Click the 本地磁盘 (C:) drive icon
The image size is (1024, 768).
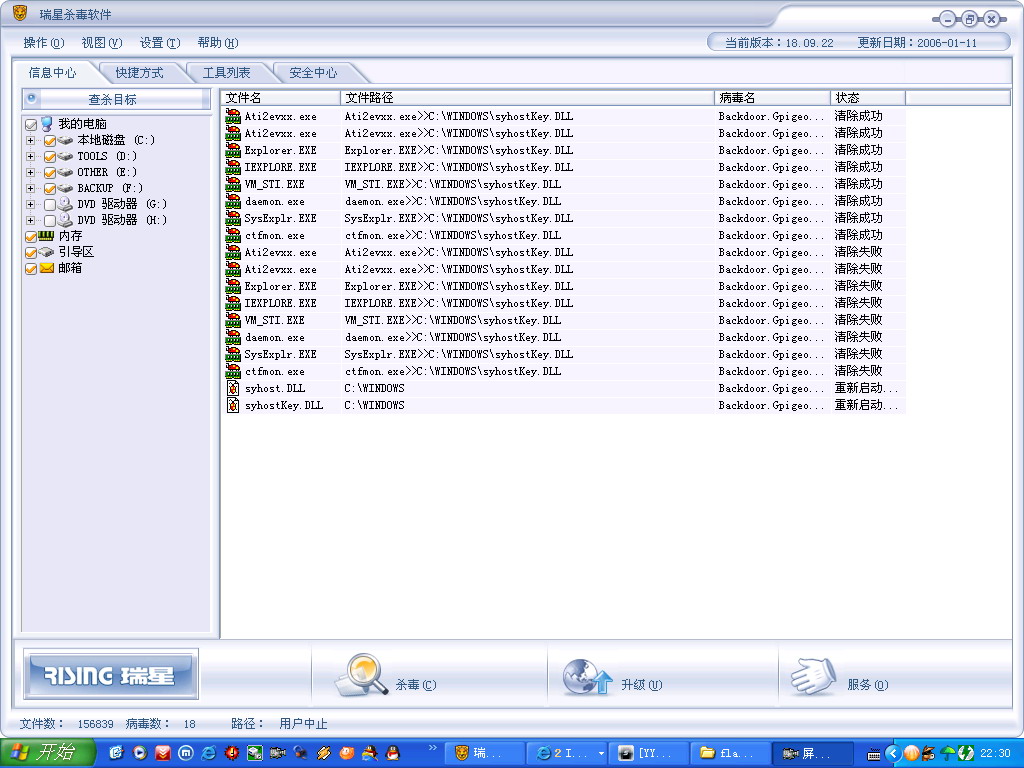(x=65, y=140)
